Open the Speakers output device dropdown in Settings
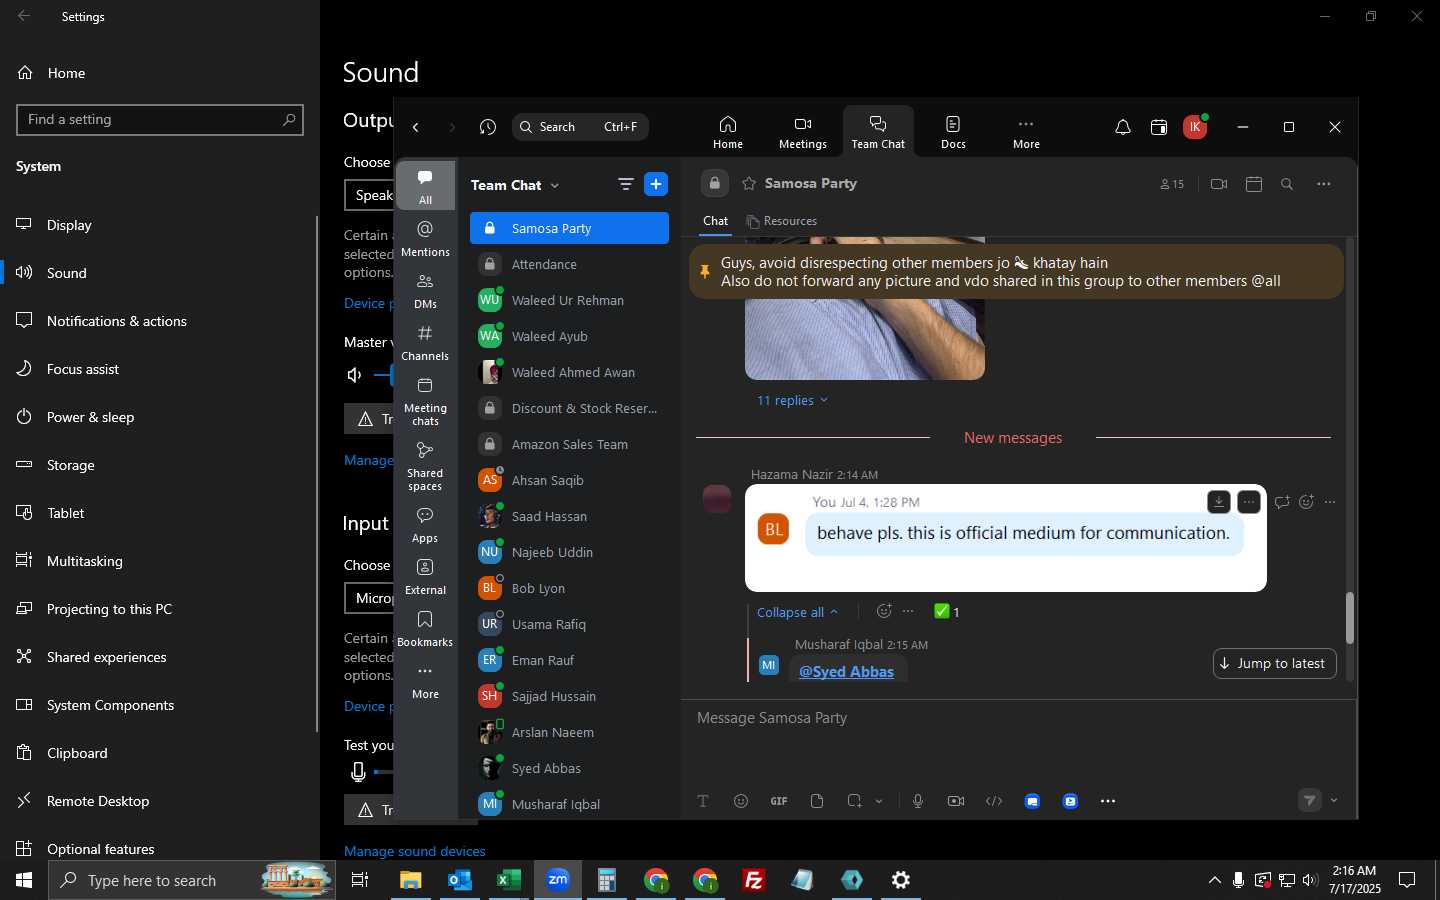 [x=369, y=195]
